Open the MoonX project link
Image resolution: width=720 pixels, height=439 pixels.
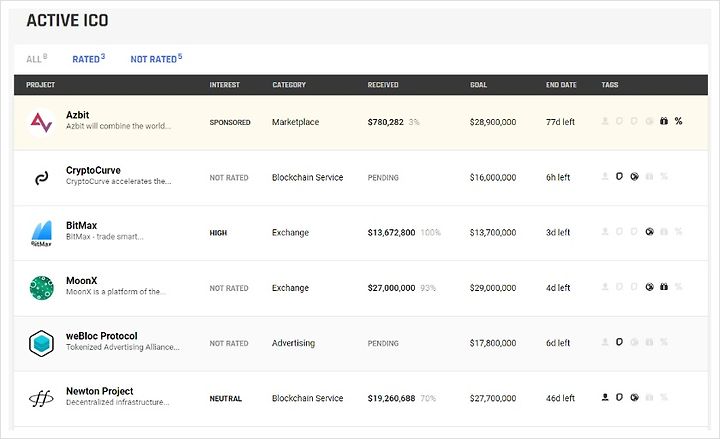pos(81,281)
